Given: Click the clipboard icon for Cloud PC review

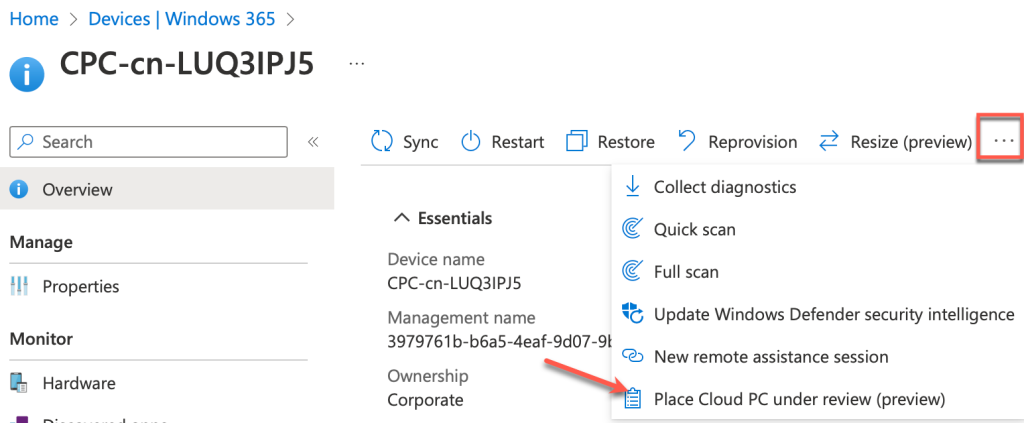Looking at the screenshot, I should pyautogui.click(x=632, y=398).
